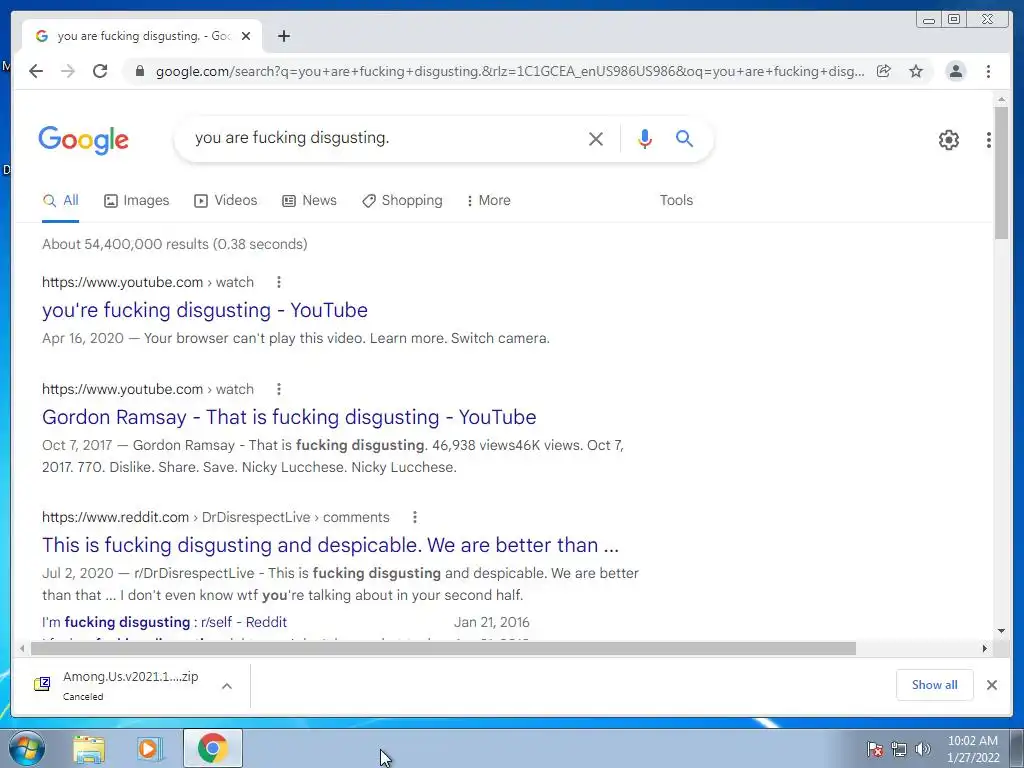Click the horizontal scrollbar thumb
The width and height of the screenshot is (1024, 768).
443,648
